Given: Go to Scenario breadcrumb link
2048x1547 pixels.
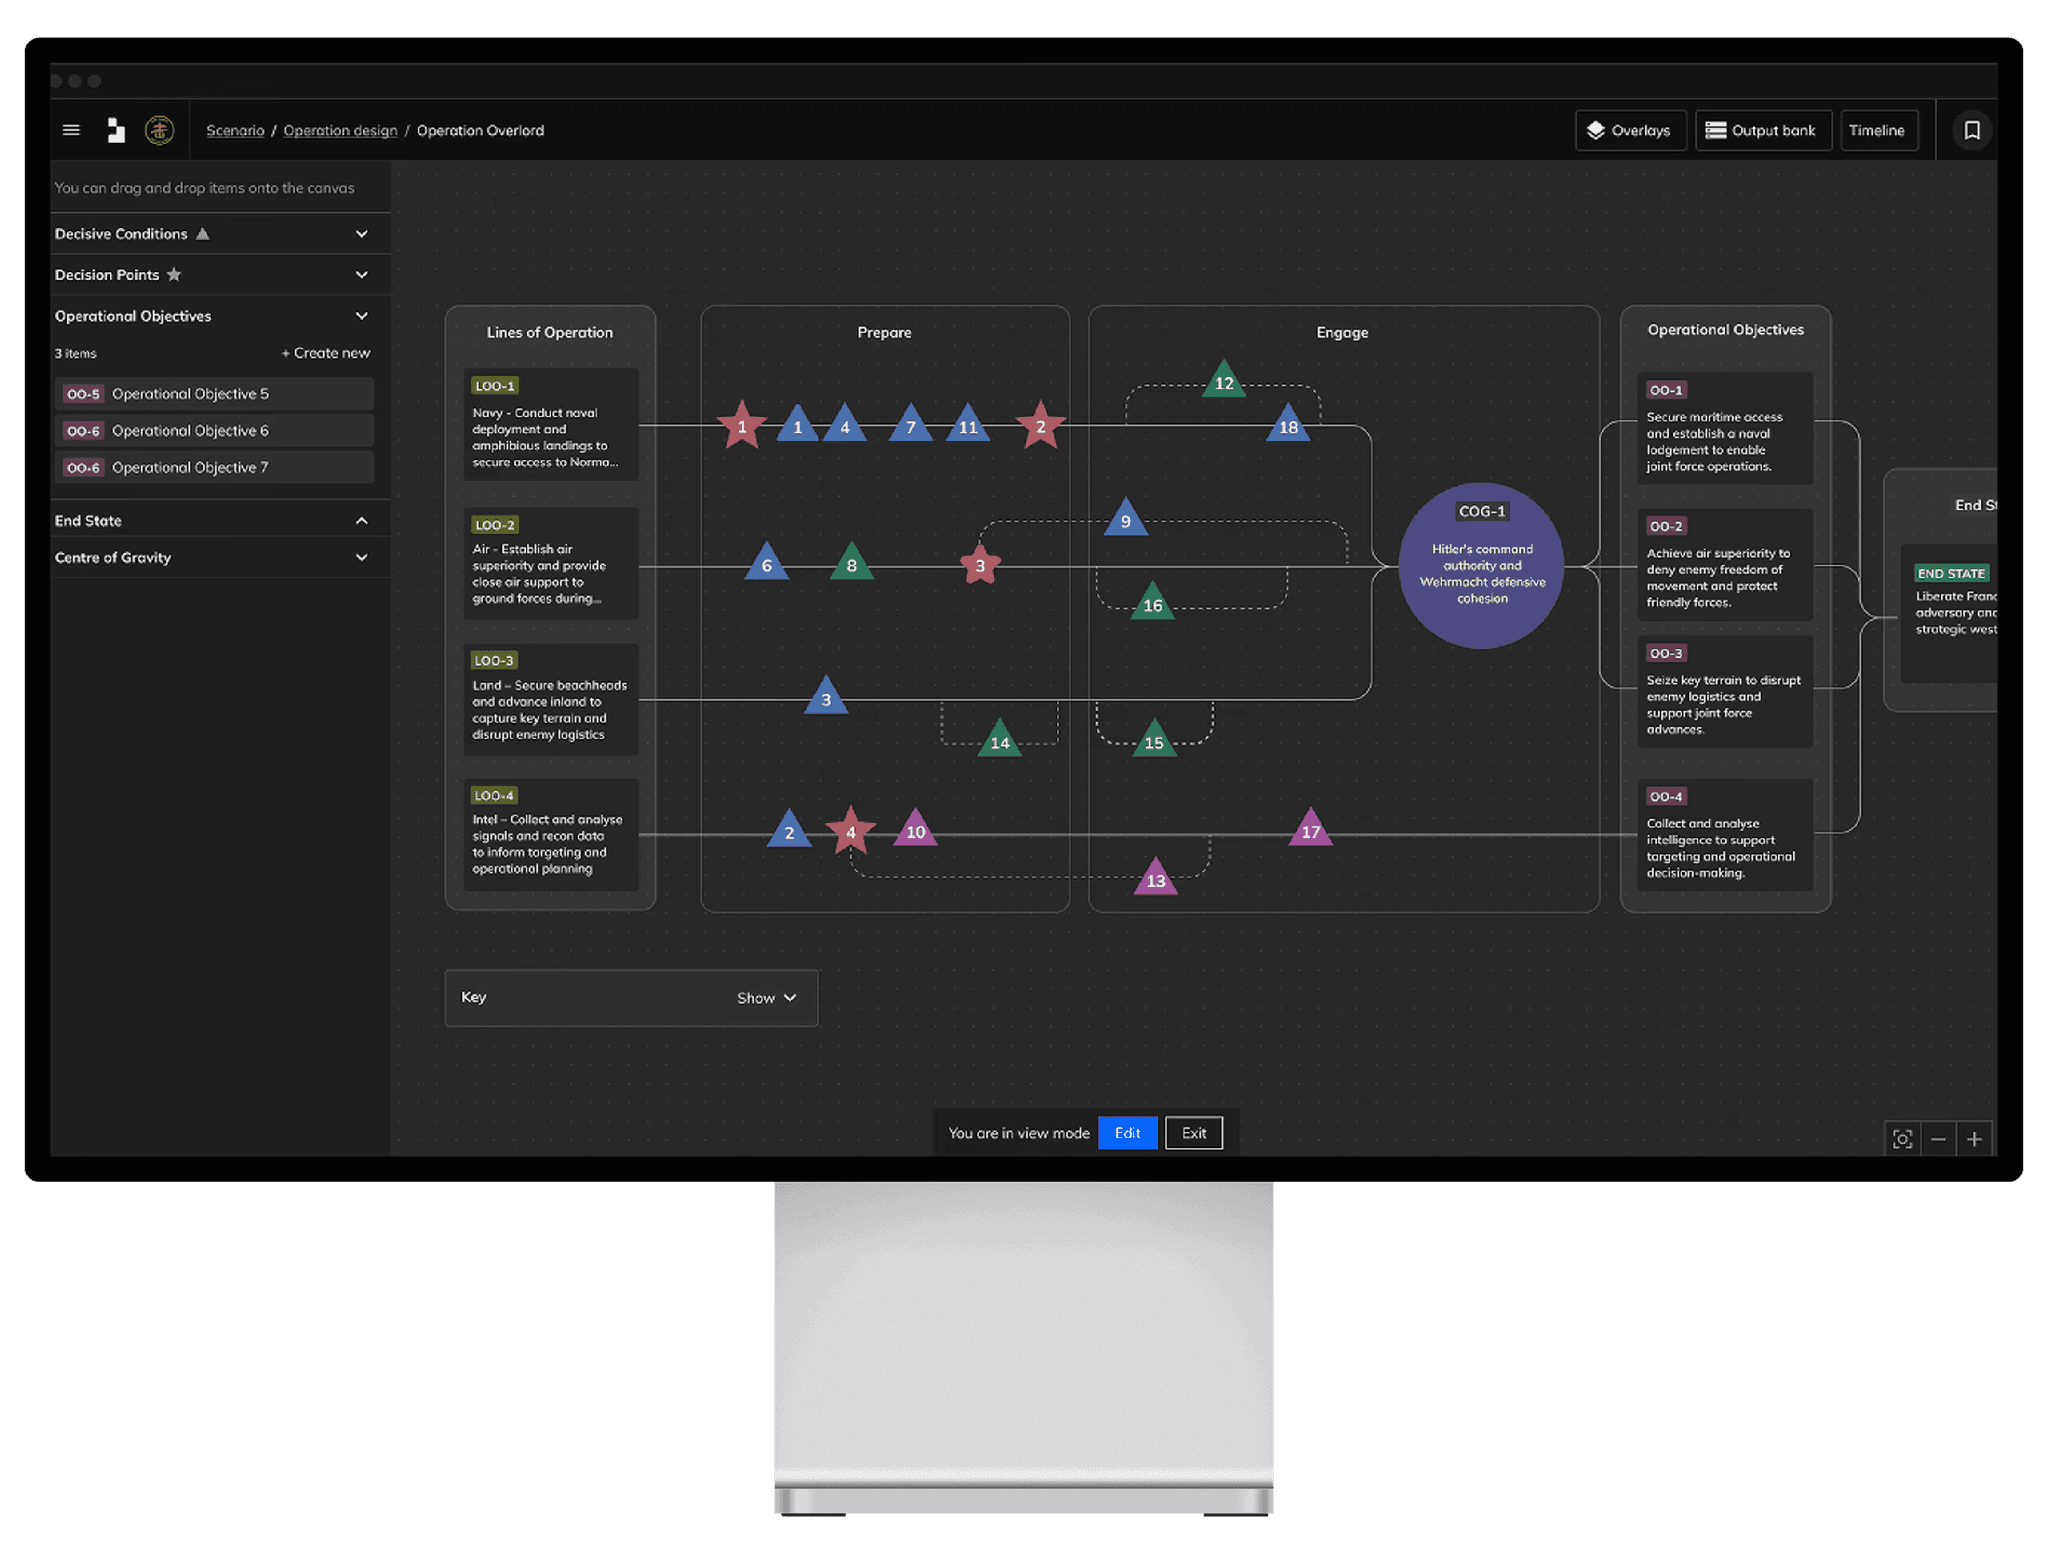Looking at the screenshot, I should [235, 131].
